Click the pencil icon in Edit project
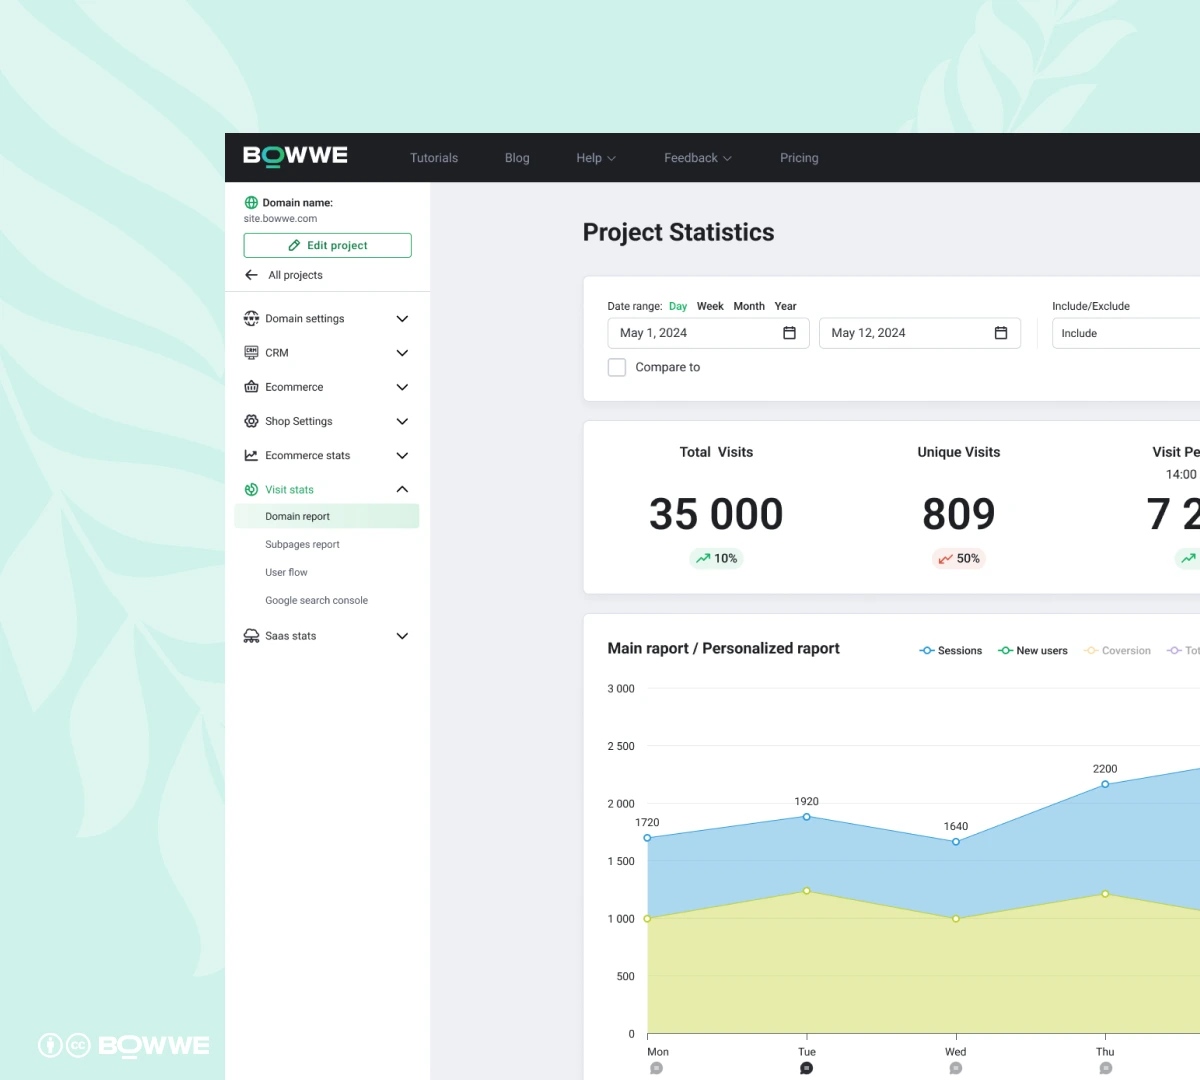This screenshot has width=1200, height=1080. tap(294, 245)
